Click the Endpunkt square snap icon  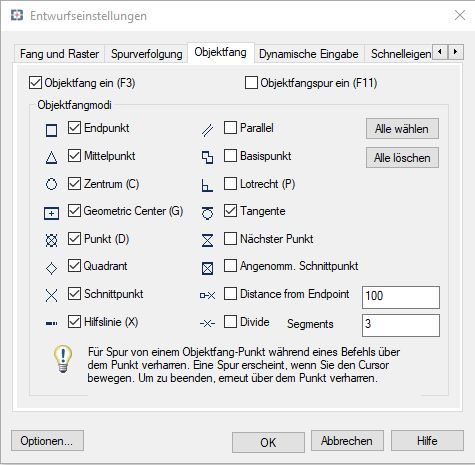[51, 130]
